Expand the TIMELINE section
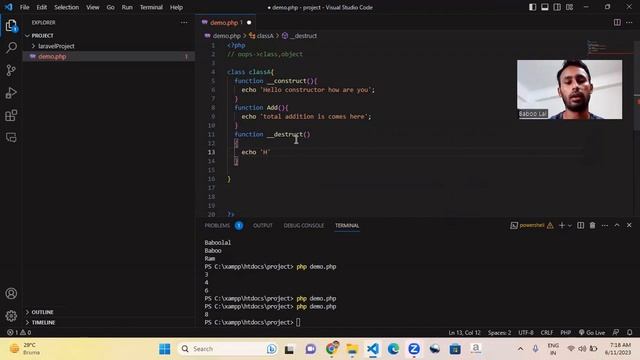Viewport: 640px width, 360px height. tap(109, 322)
